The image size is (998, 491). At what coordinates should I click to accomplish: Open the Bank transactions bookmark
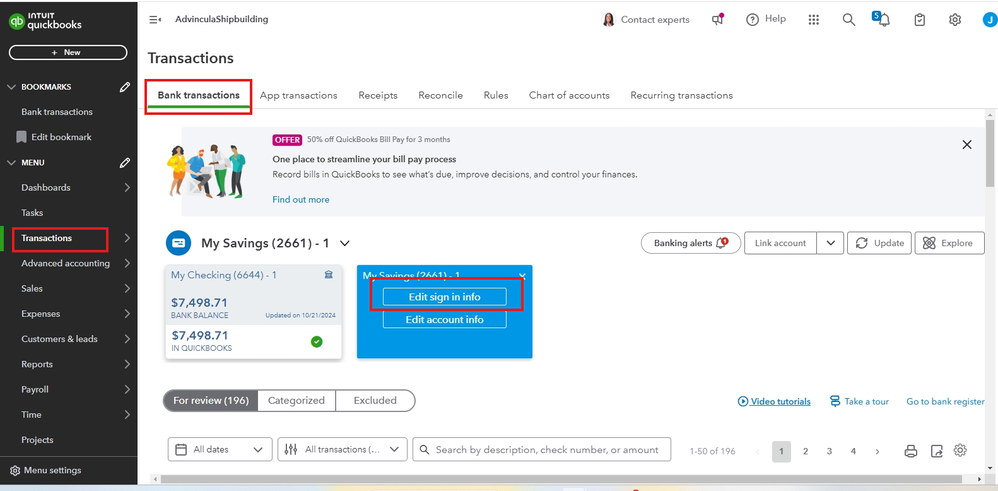point(57,112)
